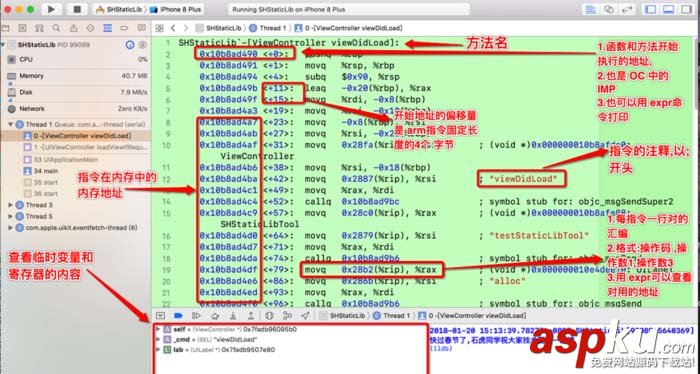
Task: Switch to the Version editor
Action: click(627, 9)
